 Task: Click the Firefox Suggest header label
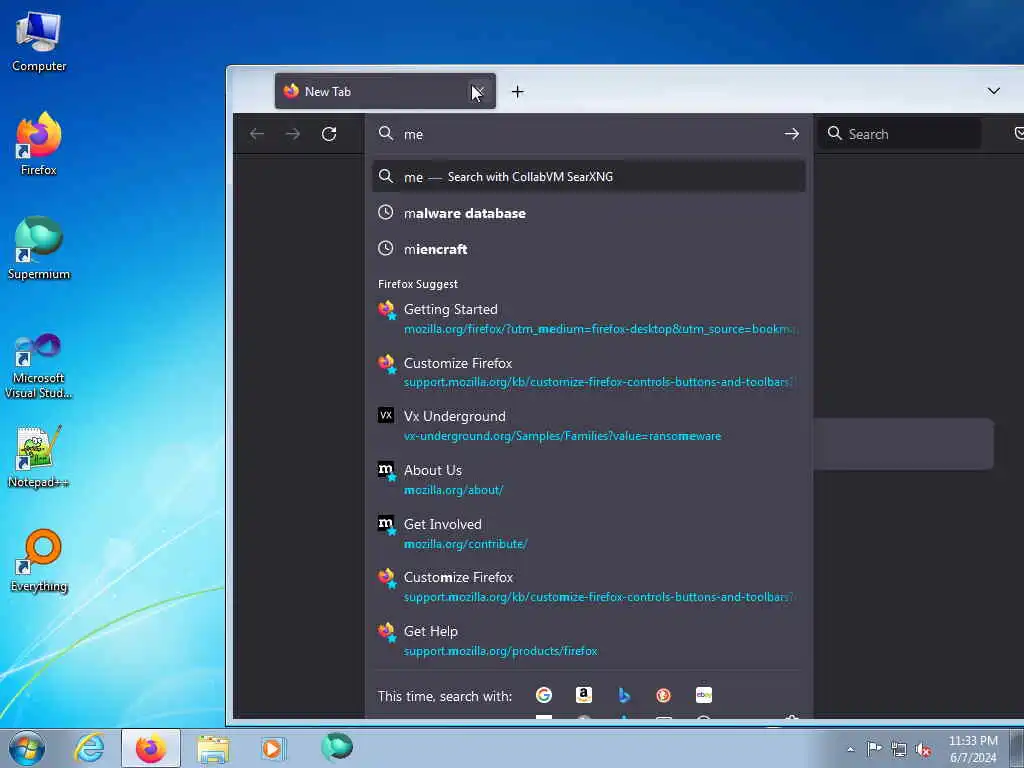418,284
